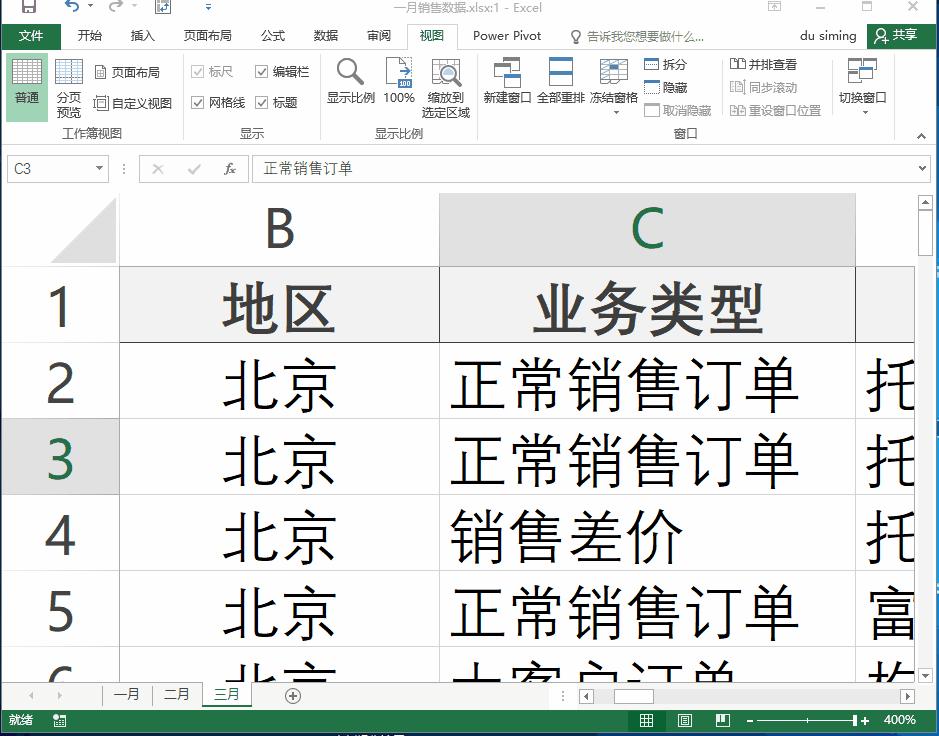This screenshot has width=939, height=736.
Task: Uncheck the 网格线 gridlines checkbox
Action: [x=199, y=102]
